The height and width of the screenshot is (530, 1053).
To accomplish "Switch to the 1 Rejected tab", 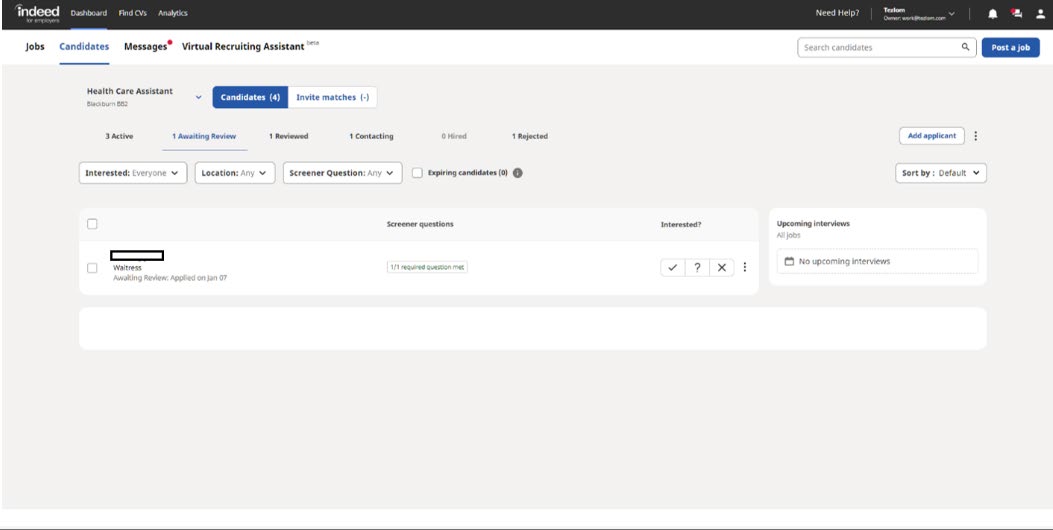I will (x=529, y=136).
